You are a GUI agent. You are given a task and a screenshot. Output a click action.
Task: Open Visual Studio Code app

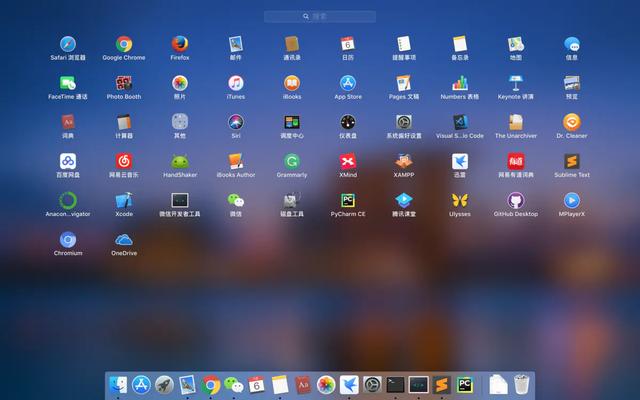click(x=460, y=123)
